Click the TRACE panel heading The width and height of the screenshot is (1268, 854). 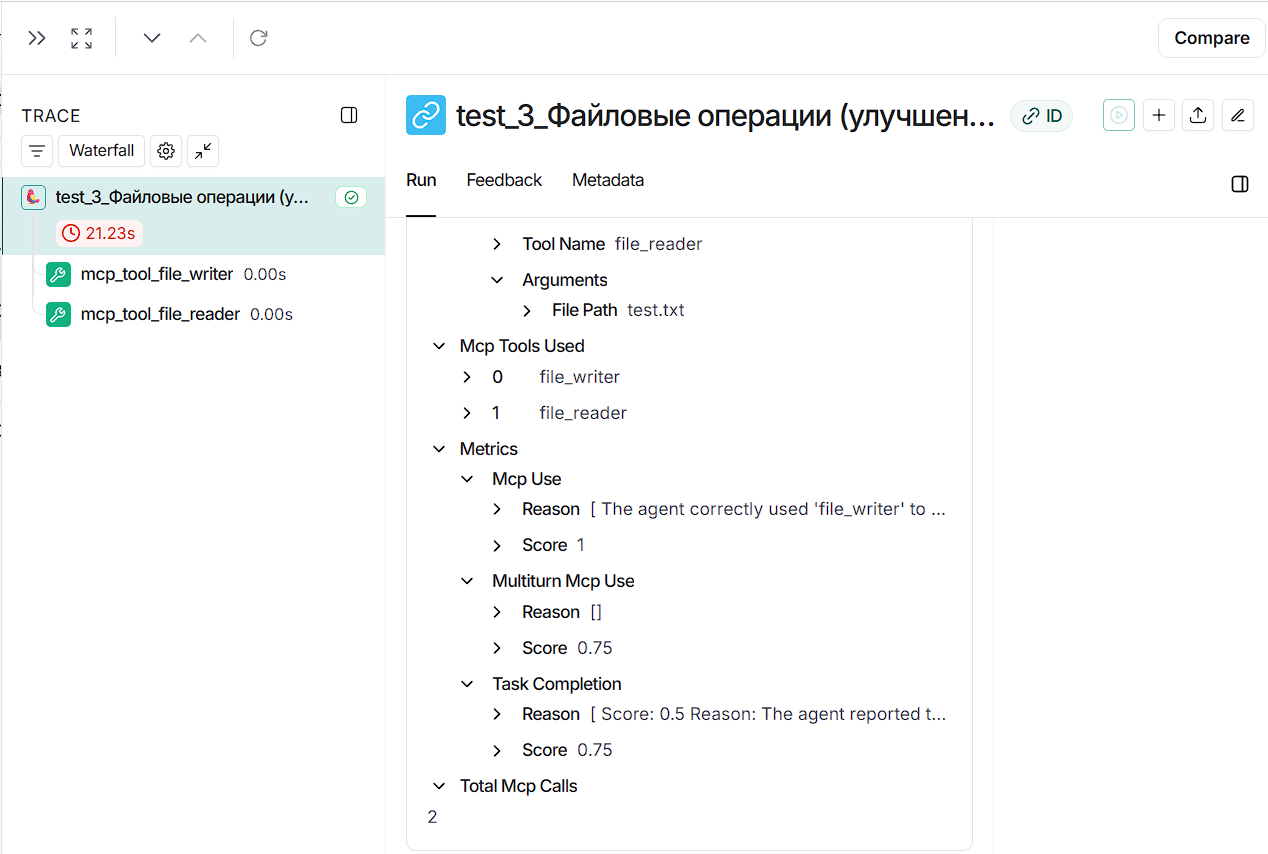pos(51,116)
